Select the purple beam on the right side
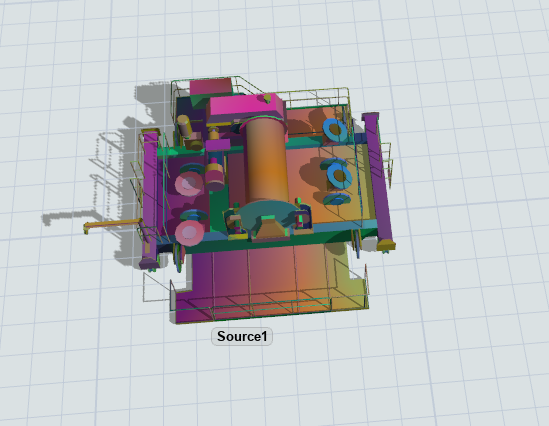Image resolution: width=549 pixels, height=426 pixels. (378, 179)
